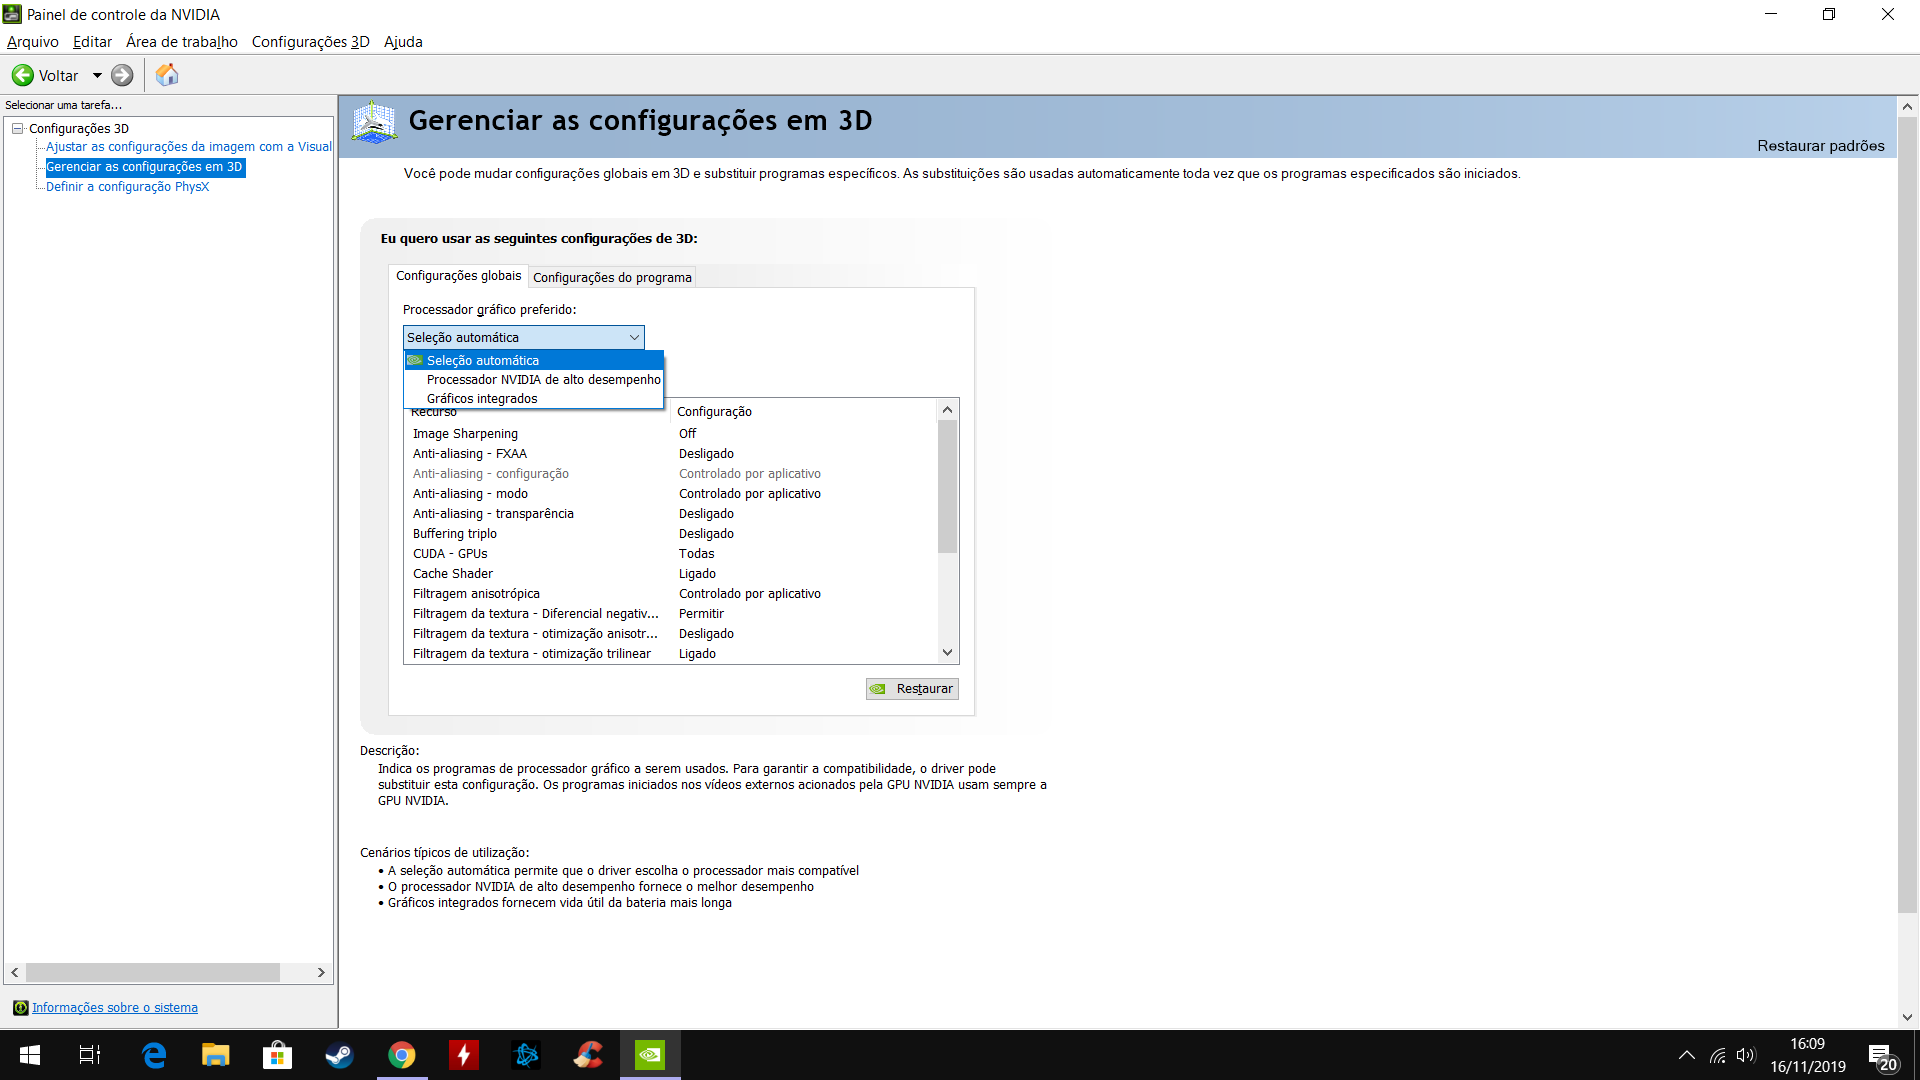The image size is (1920, 1080).
Task: Click the taskbar clock showing 16:09
Action: point(1807,1055)
